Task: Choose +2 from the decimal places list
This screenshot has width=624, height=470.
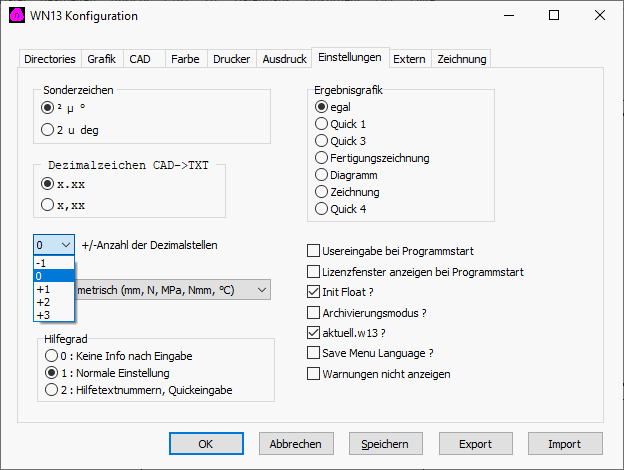Action: [x=43, y=302]
